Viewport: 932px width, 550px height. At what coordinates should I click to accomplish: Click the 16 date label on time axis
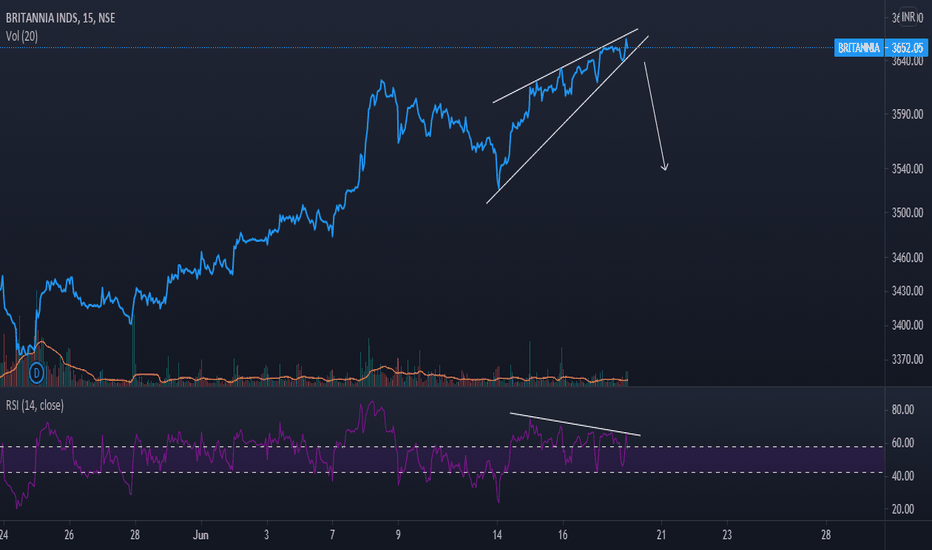(x=562, y=535)
